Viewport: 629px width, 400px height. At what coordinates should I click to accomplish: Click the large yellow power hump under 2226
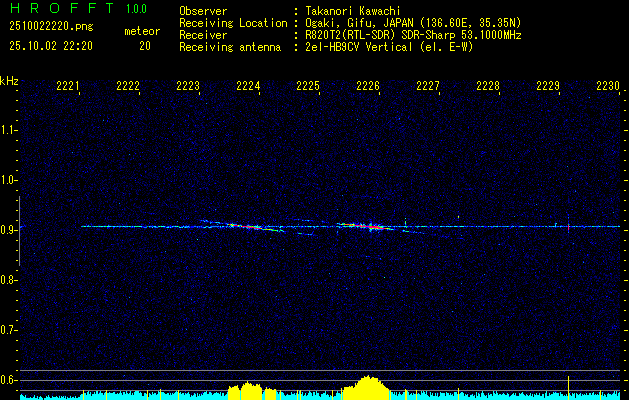click(365, 388)
